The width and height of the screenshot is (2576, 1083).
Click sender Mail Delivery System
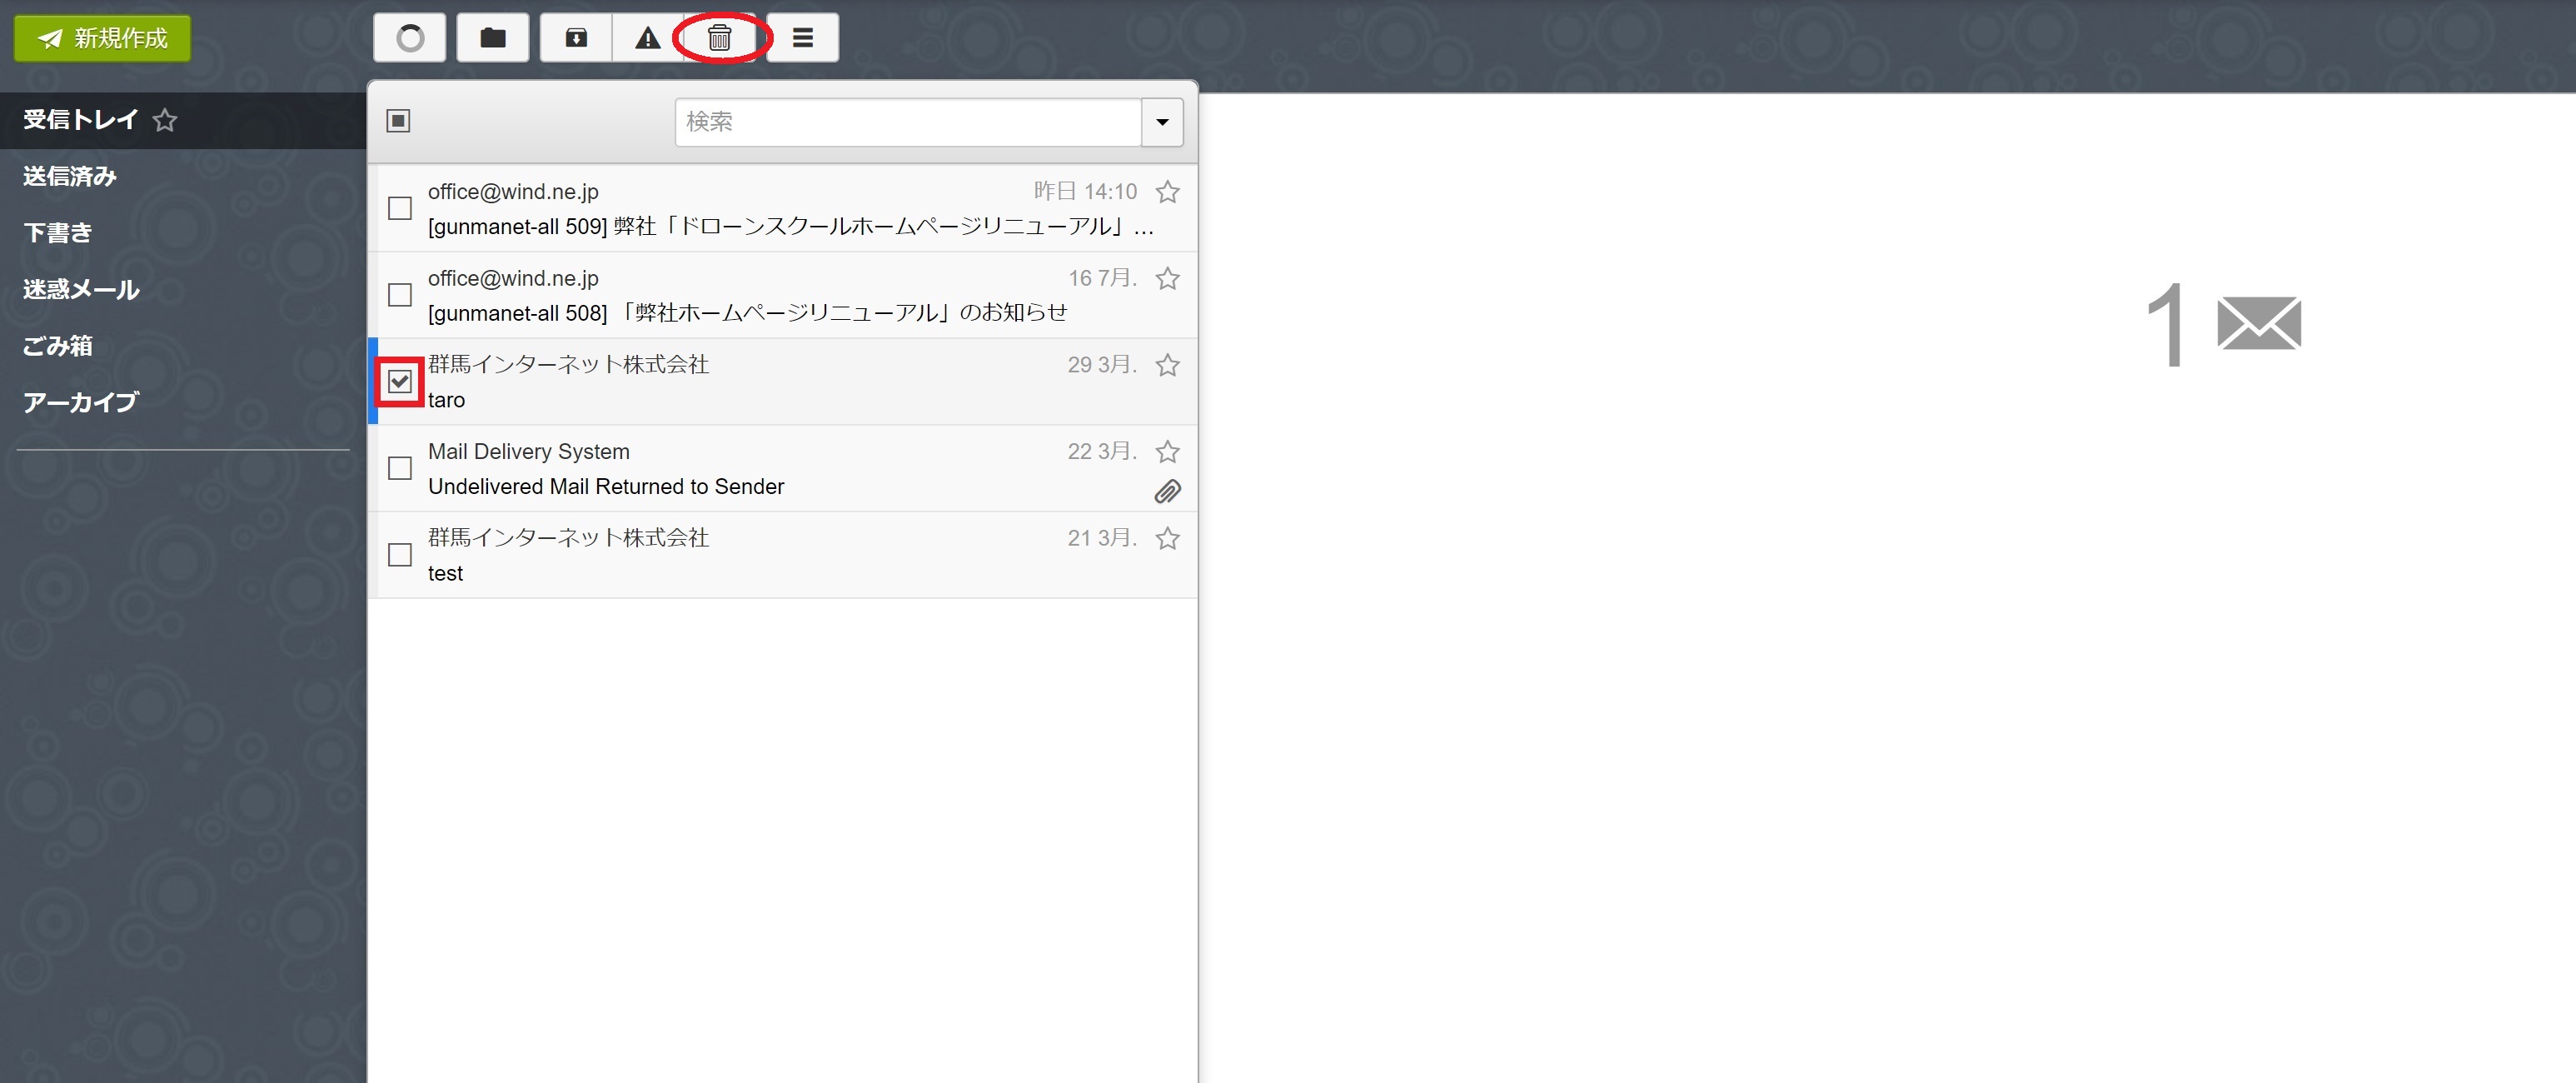coord(529,452)
